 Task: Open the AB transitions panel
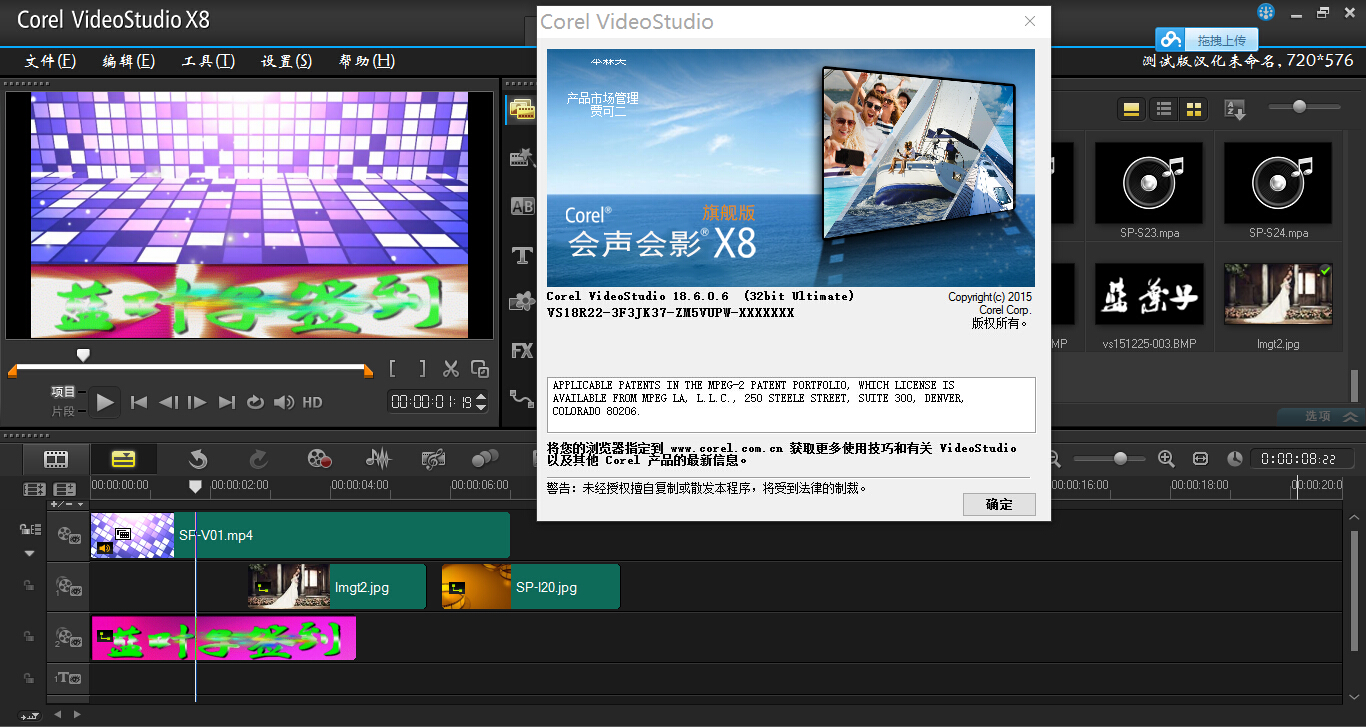pos(521,206)
